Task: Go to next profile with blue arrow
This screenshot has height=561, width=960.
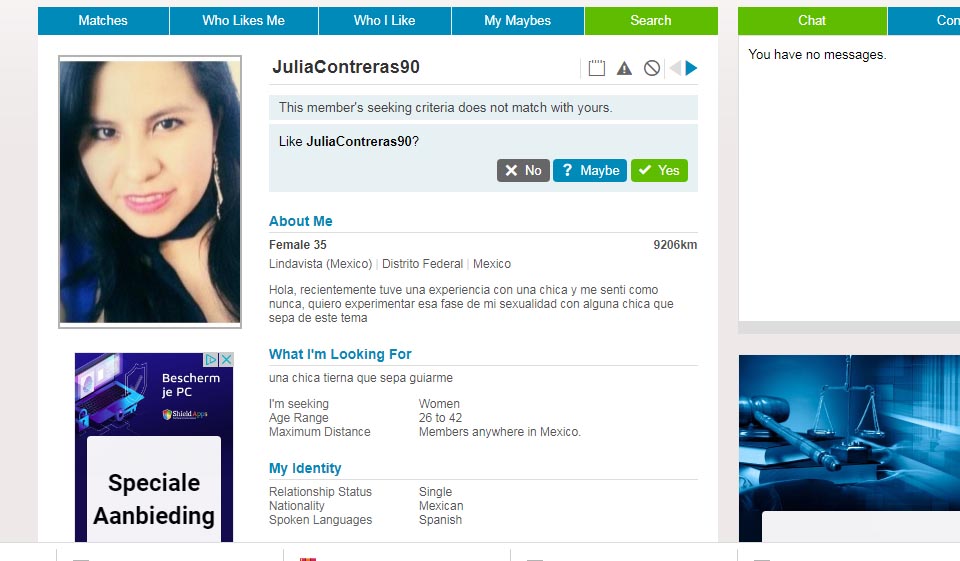Action: pos(691,68)
